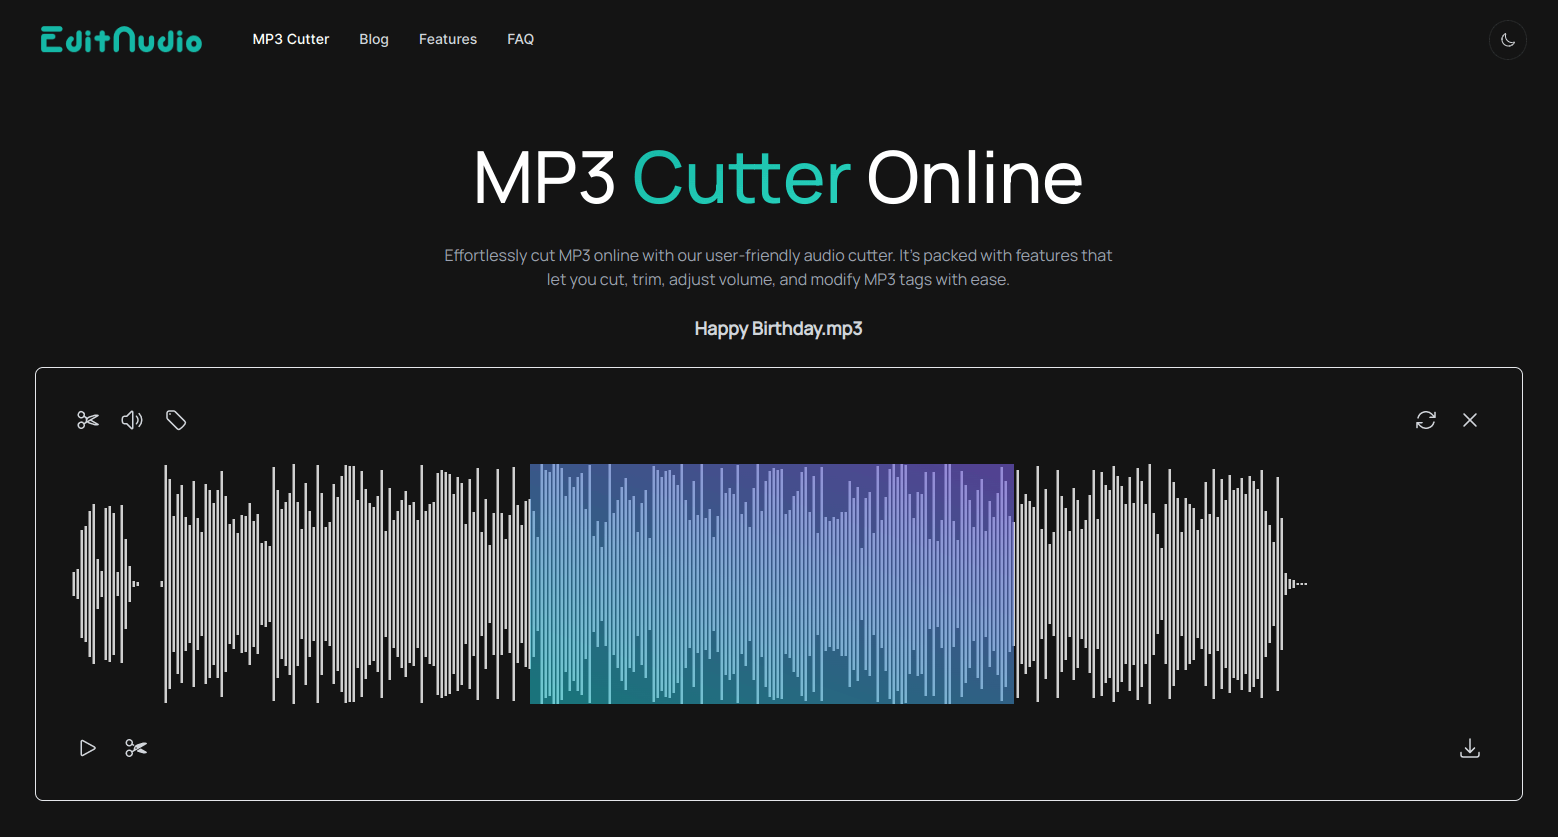Switch to the MP3 Cutter tab
The width and height of the screenshot is (1558, 837).
[x=290, y=39]
